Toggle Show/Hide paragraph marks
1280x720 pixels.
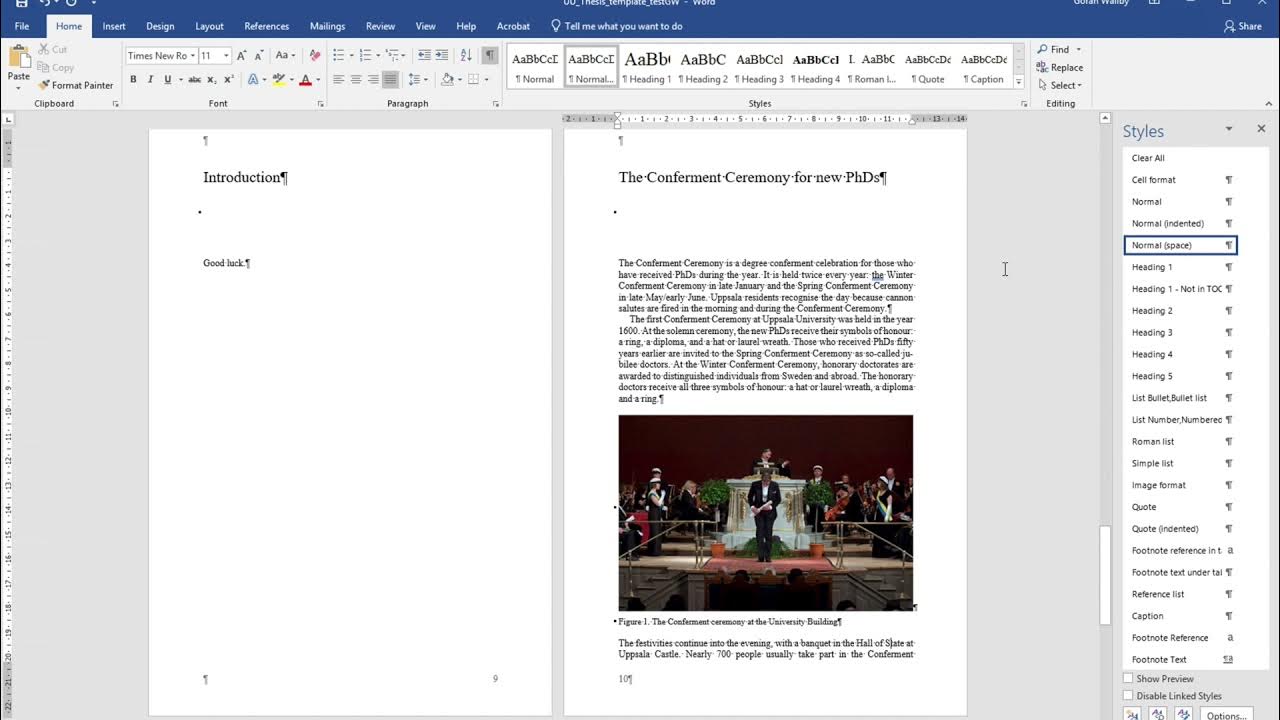[x=489, y=55]
